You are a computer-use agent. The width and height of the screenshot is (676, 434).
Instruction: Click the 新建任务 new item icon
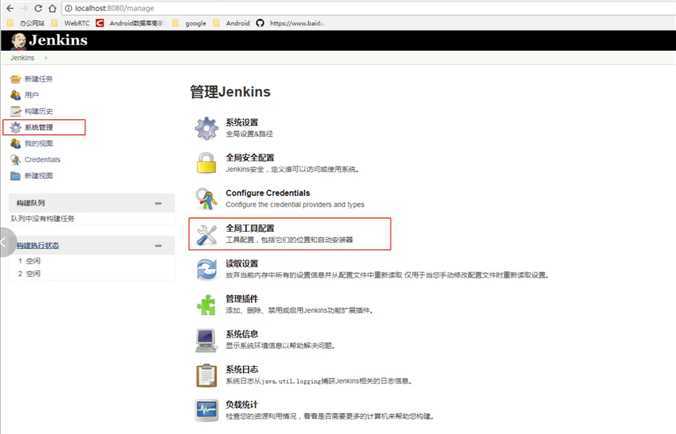click(16, 79)
